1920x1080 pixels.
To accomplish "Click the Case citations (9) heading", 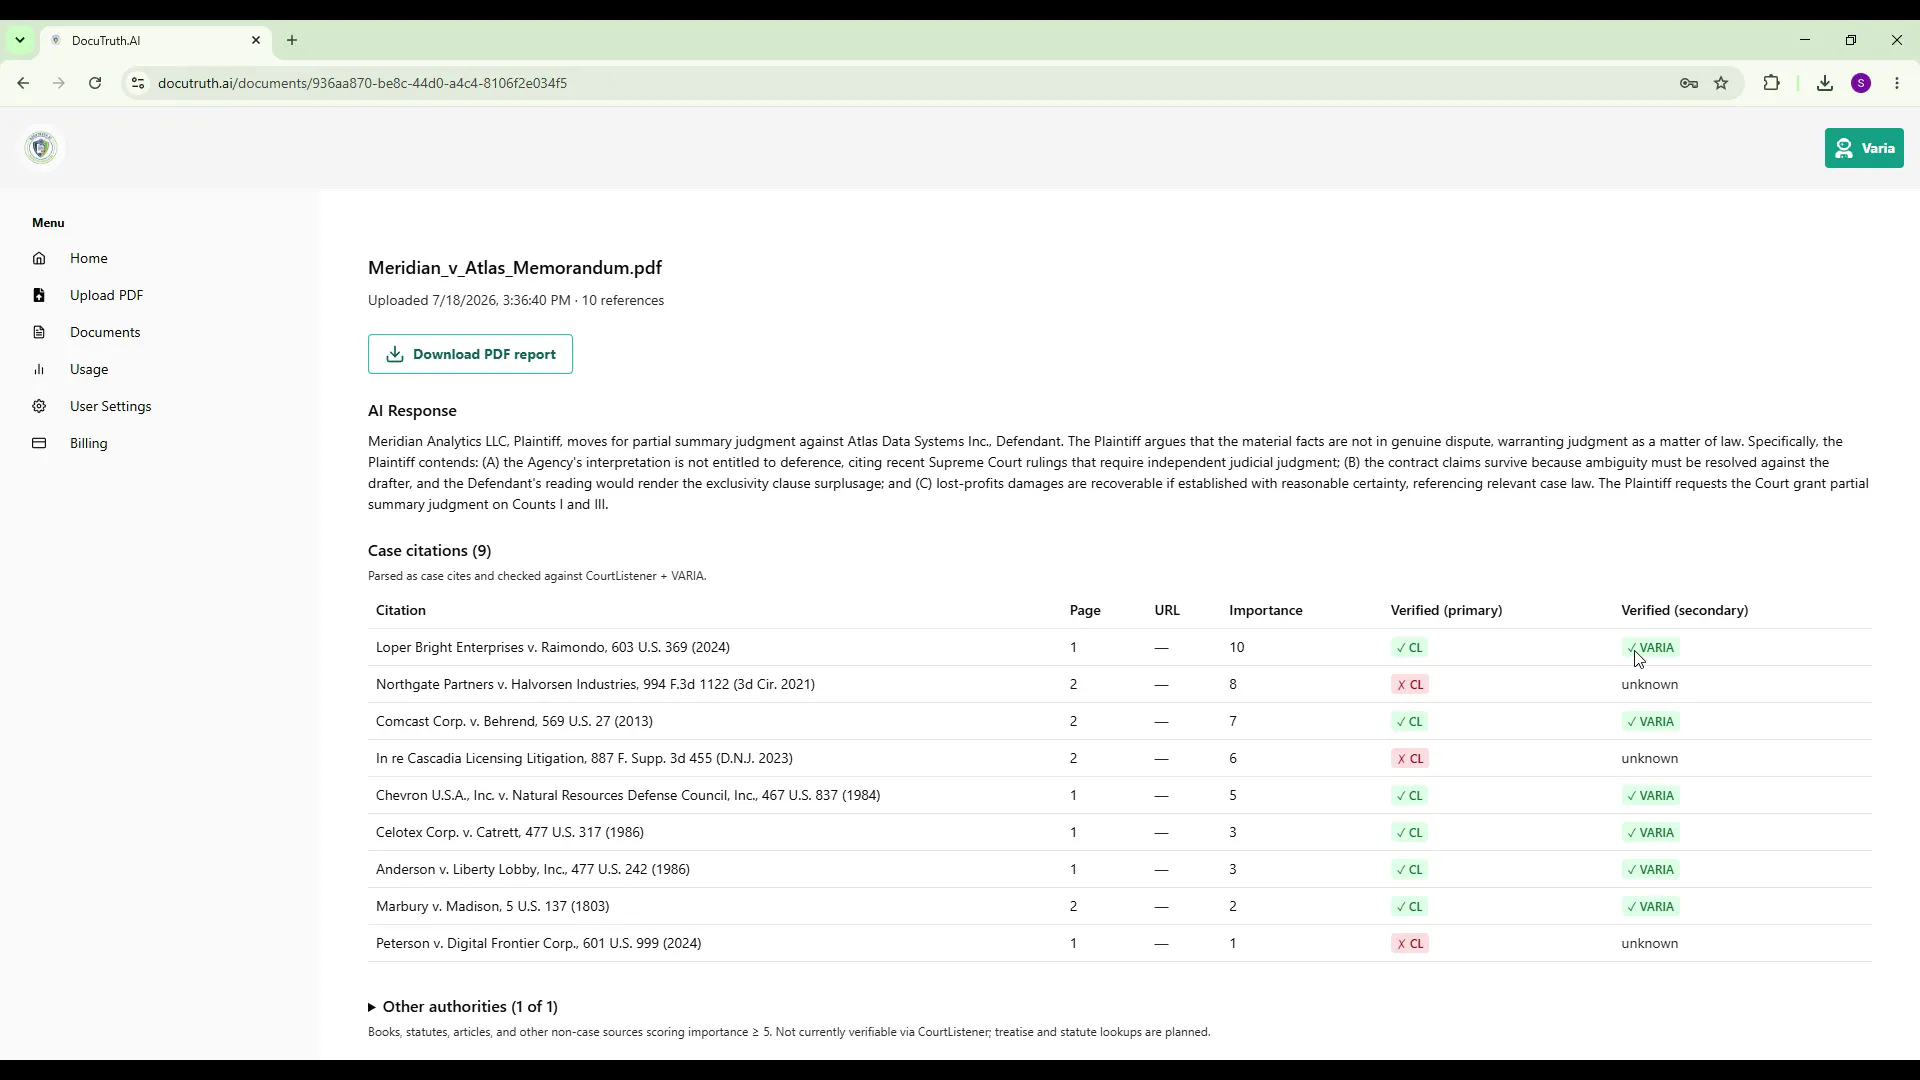I will [x=430, y=550].
